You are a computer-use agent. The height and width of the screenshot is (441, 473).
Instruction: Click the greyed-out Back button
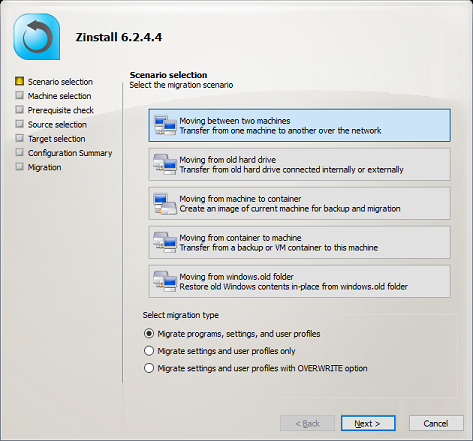(x=307, y=423)
